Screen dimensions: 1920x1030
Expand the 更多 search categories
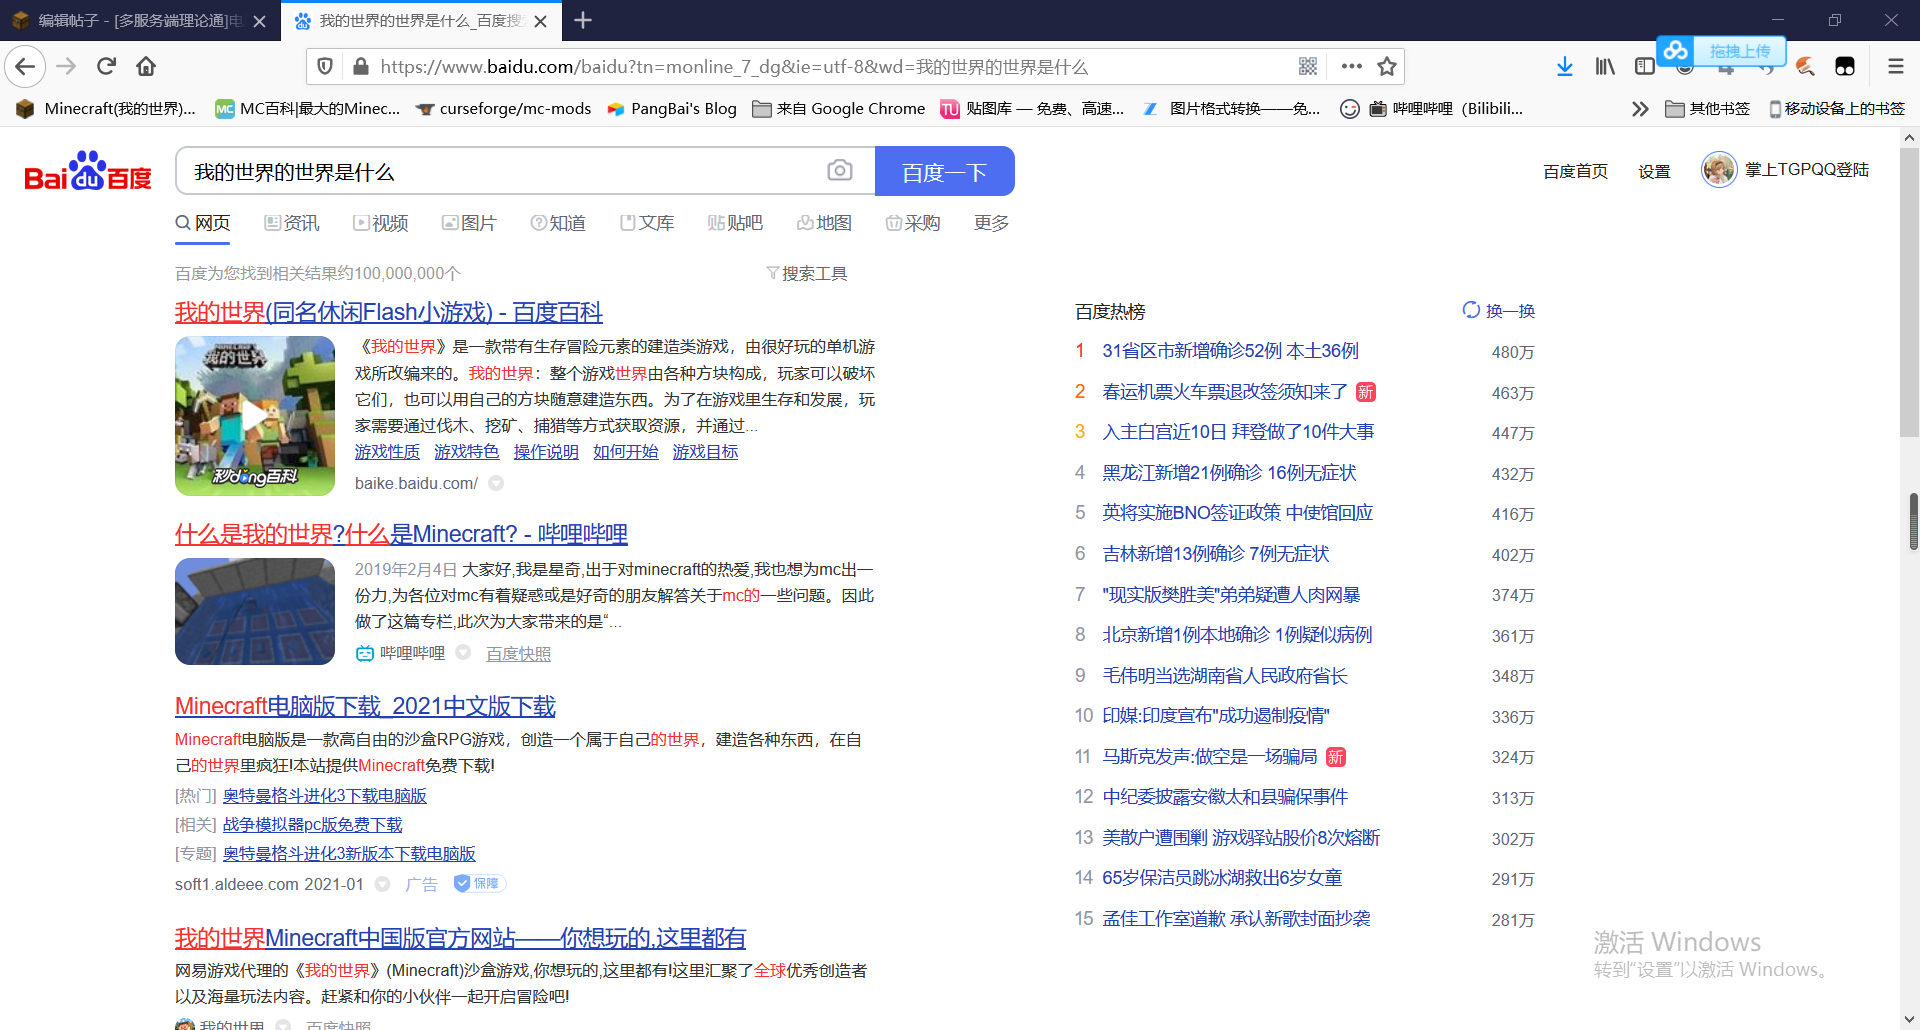(x=991, y=223)
